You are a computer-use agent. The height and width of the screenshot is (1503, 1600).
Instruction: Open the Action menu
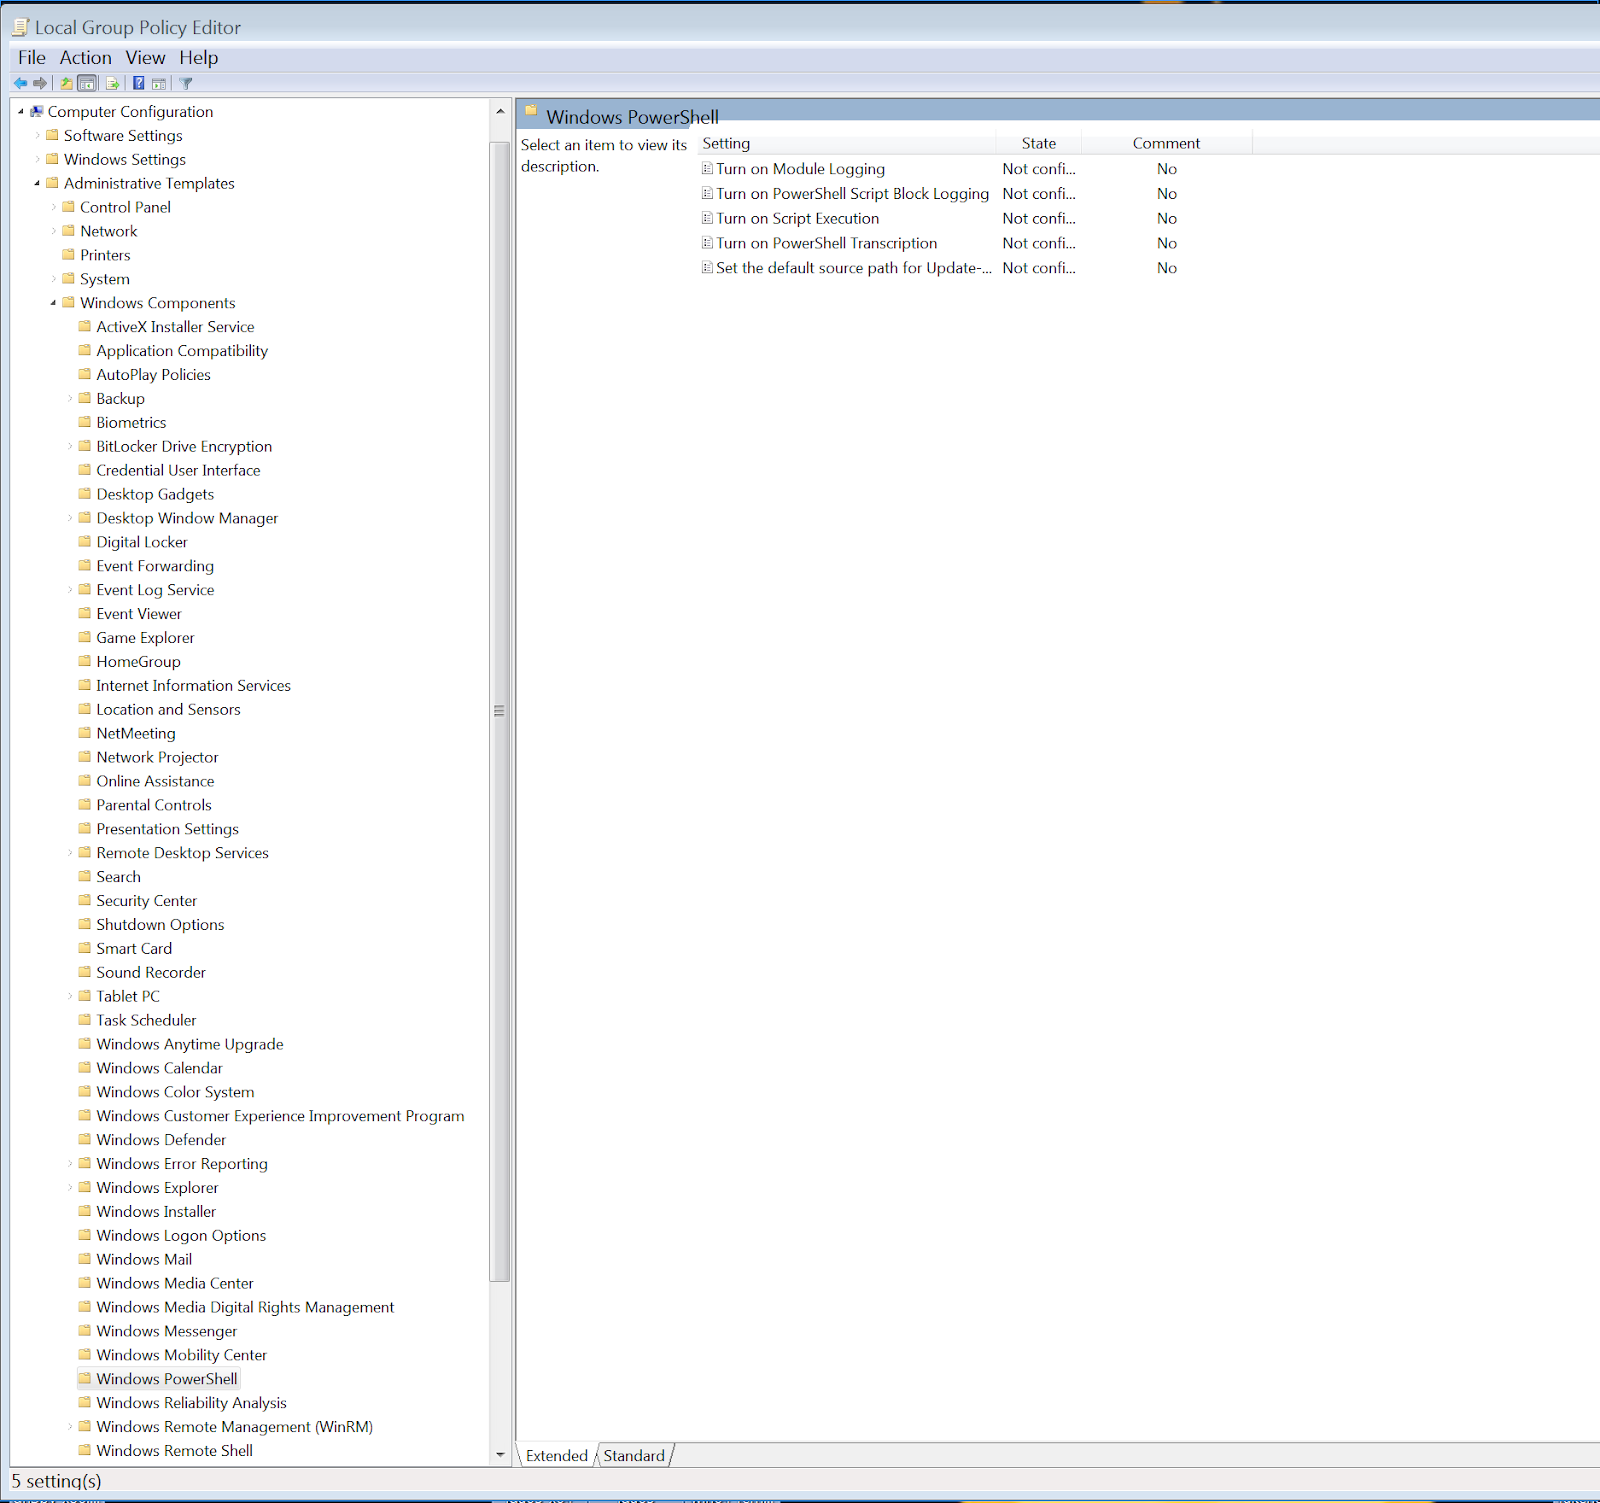click(x=85, y=58)
